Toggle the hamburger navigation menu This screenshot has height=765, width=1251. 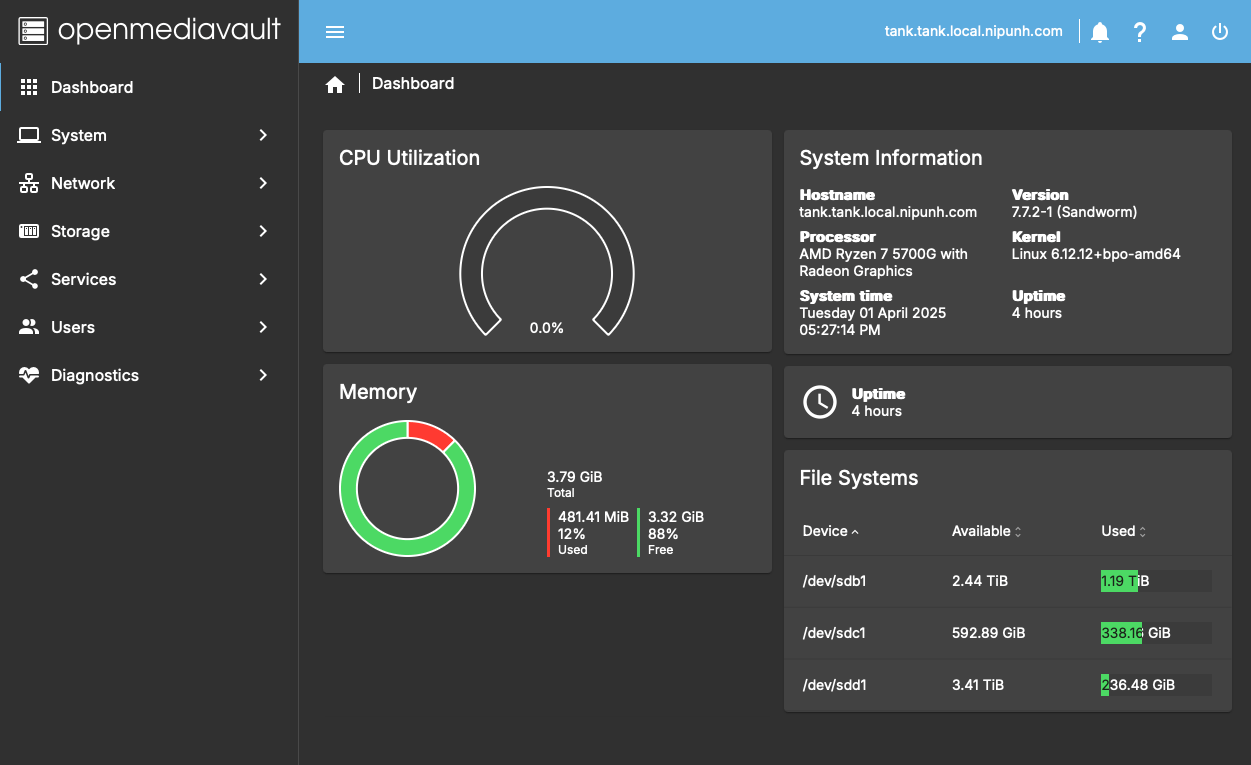(335, 32)
